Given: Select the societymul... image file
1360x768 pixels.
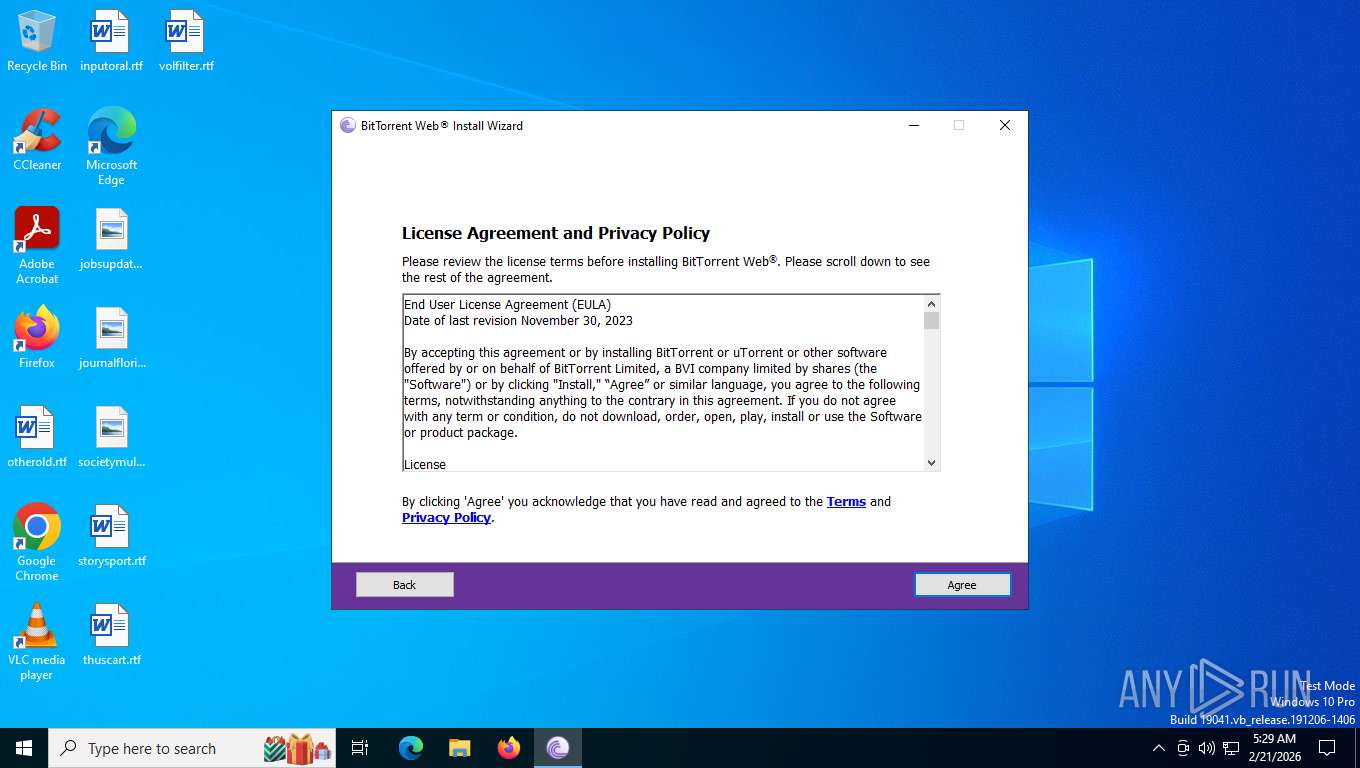Looking at the screenshot, I should point(111,437).
